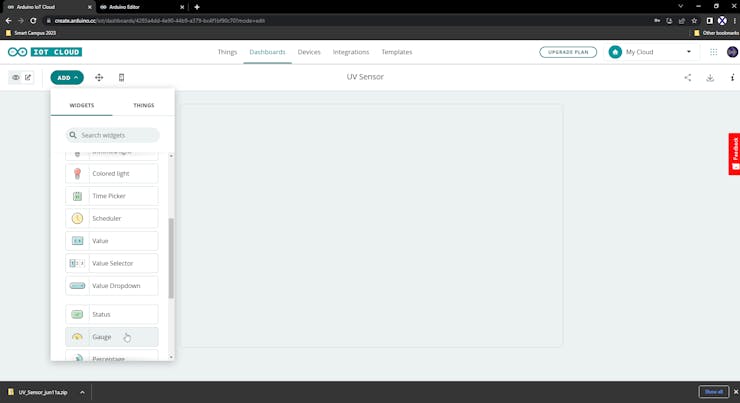Click widget list scrollbar thumb
The height and width of the screenshot is (403, 740).
pos(171,258)
